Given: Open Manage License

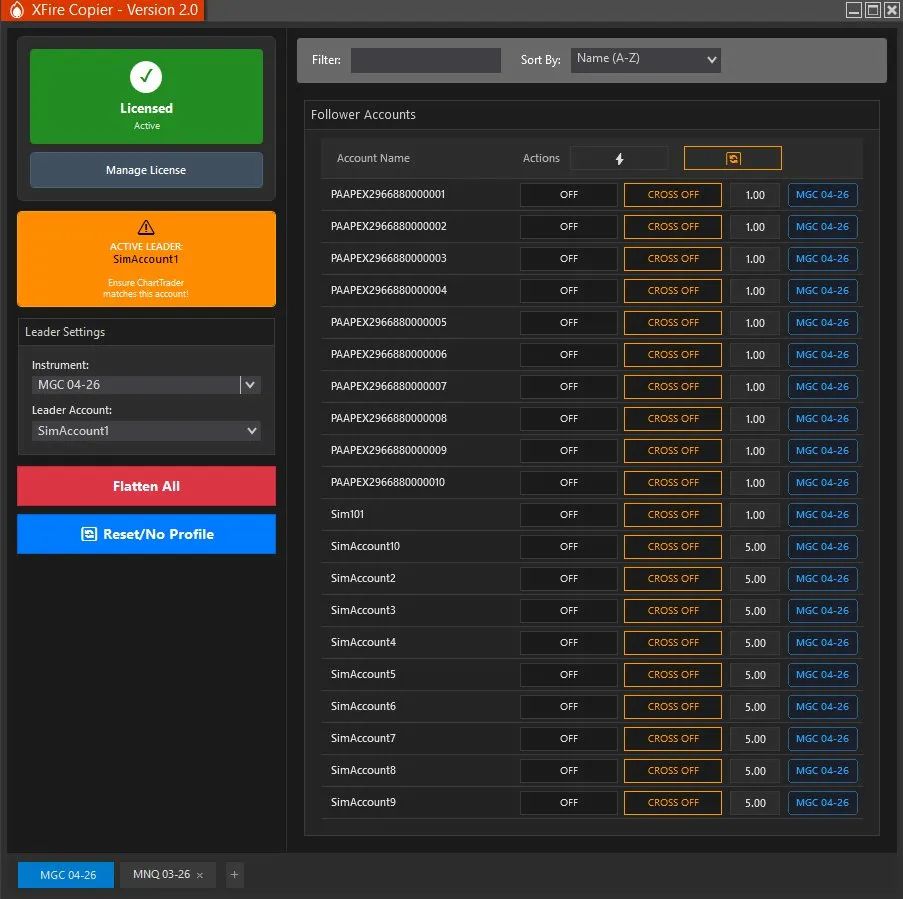Looking at the screenshot, I should point(146,169).
